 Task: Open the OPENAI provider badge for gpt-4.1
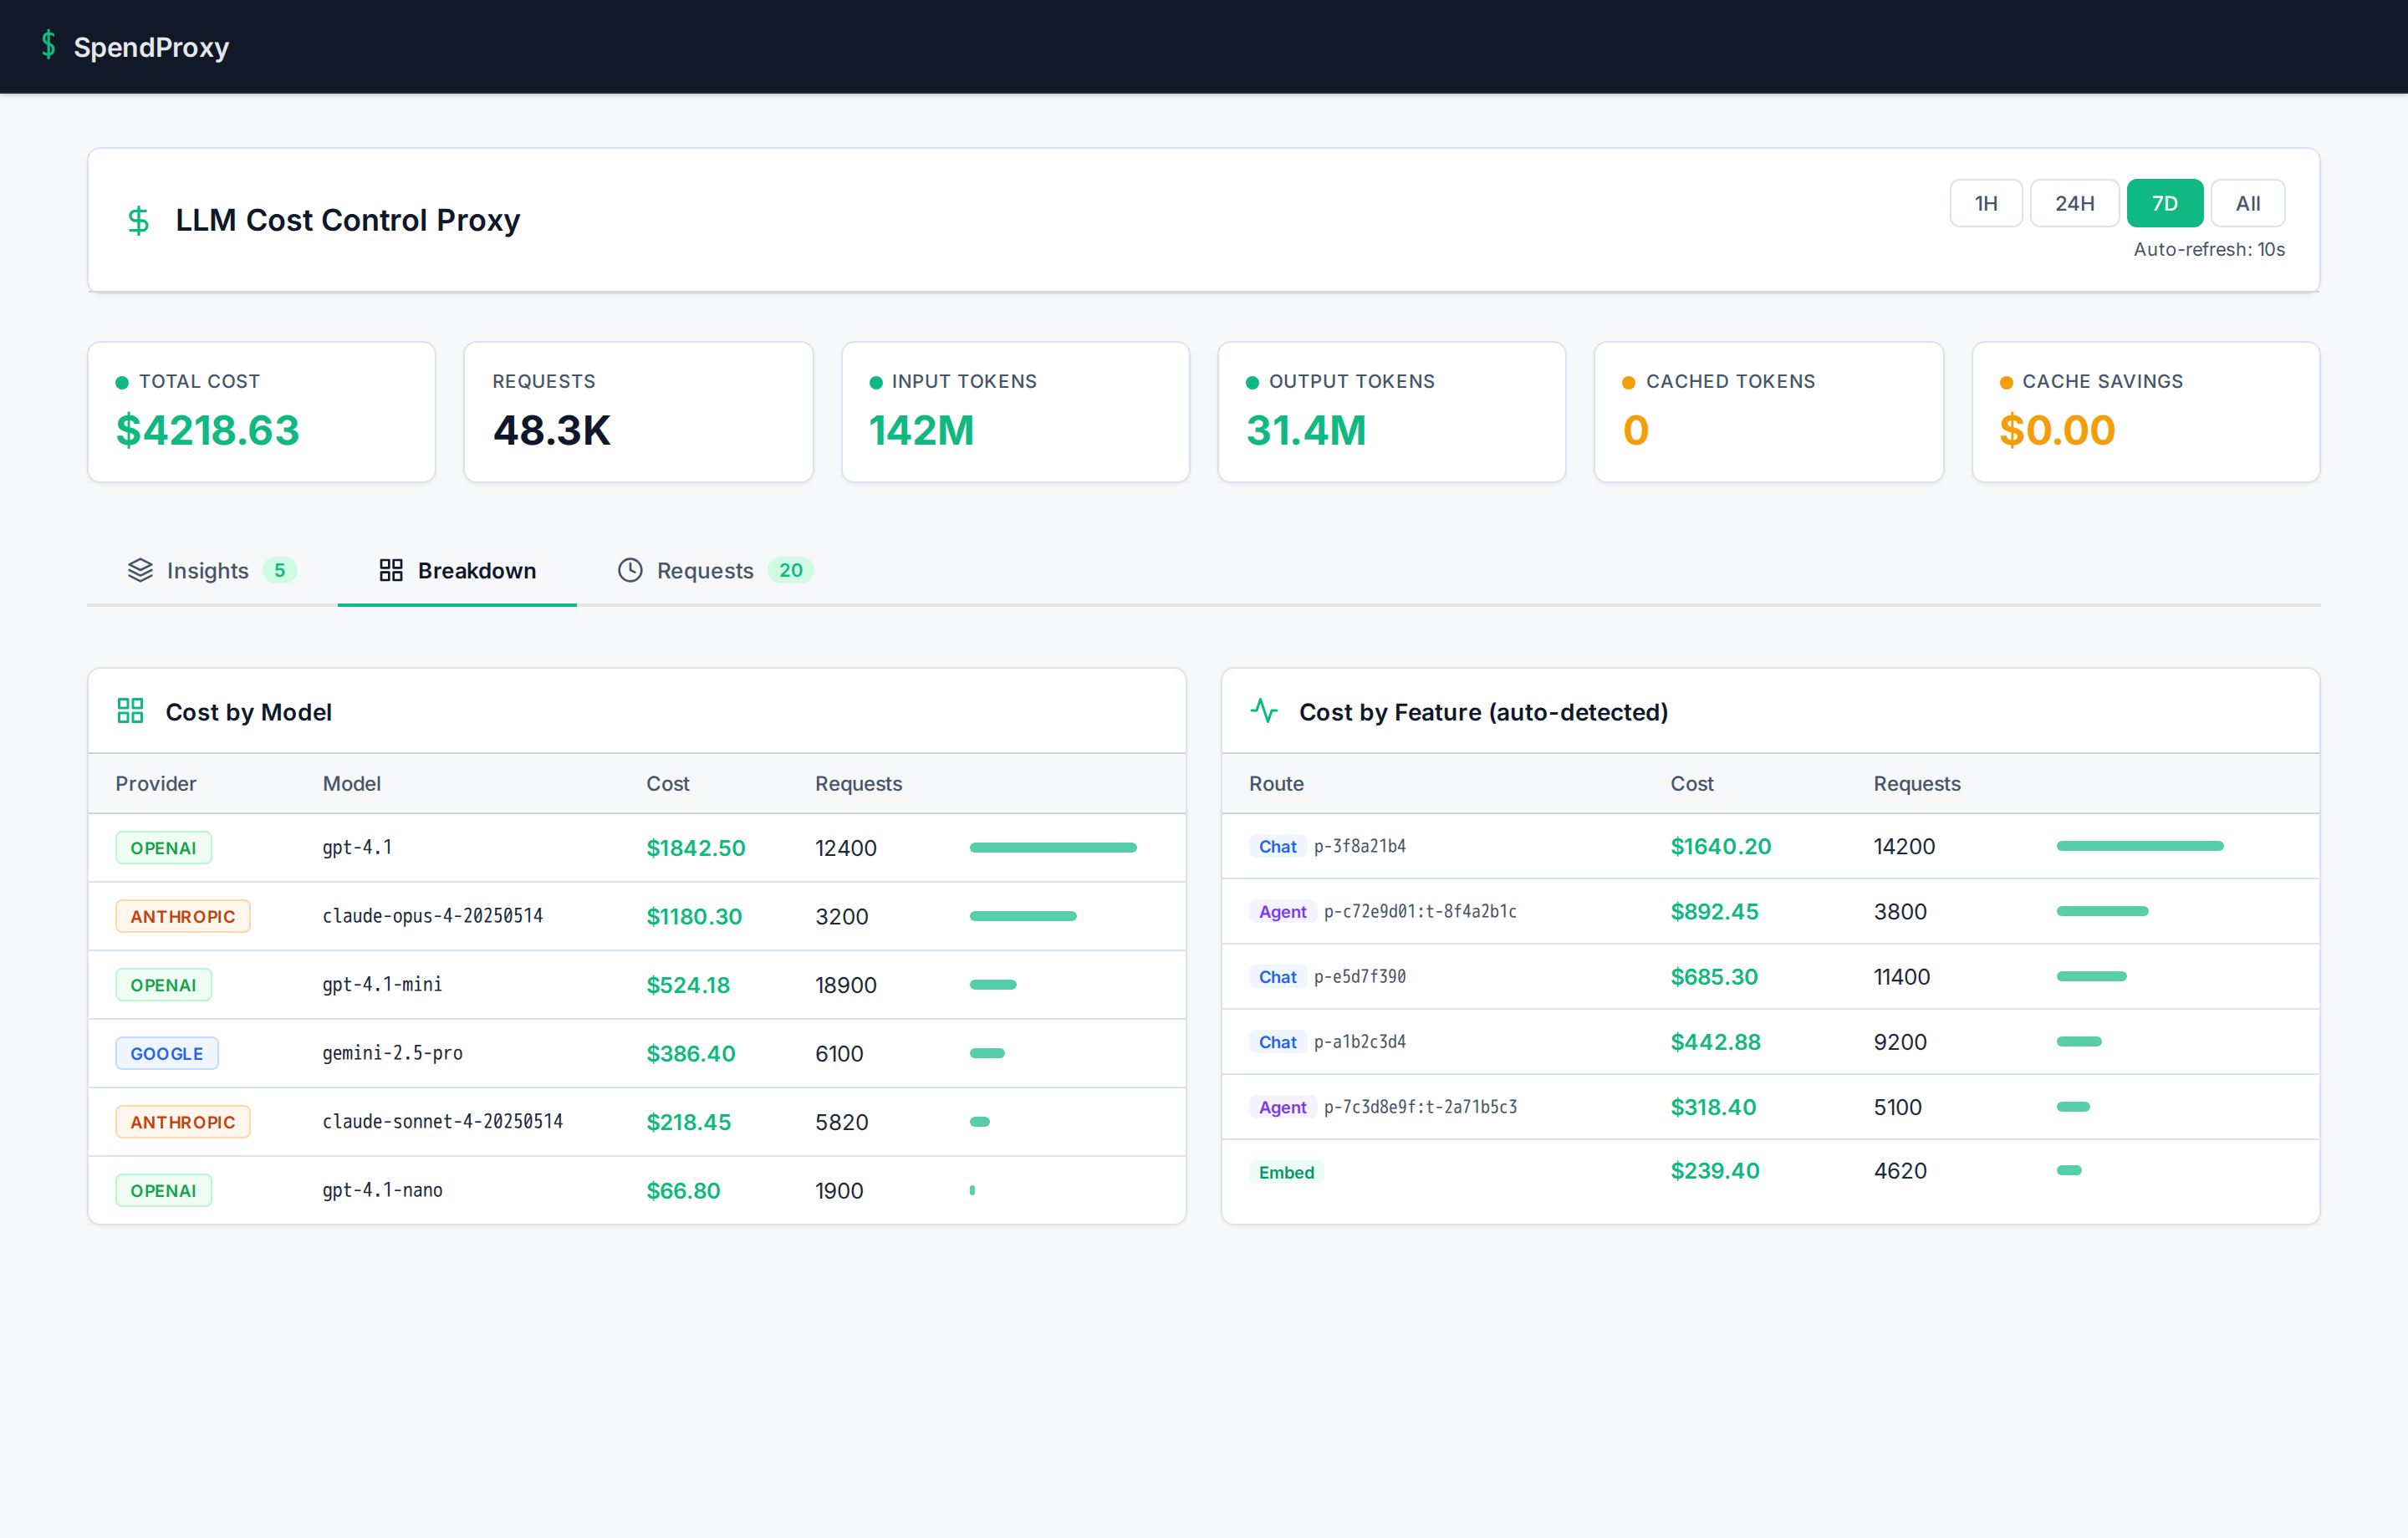(x=163, y=847)
